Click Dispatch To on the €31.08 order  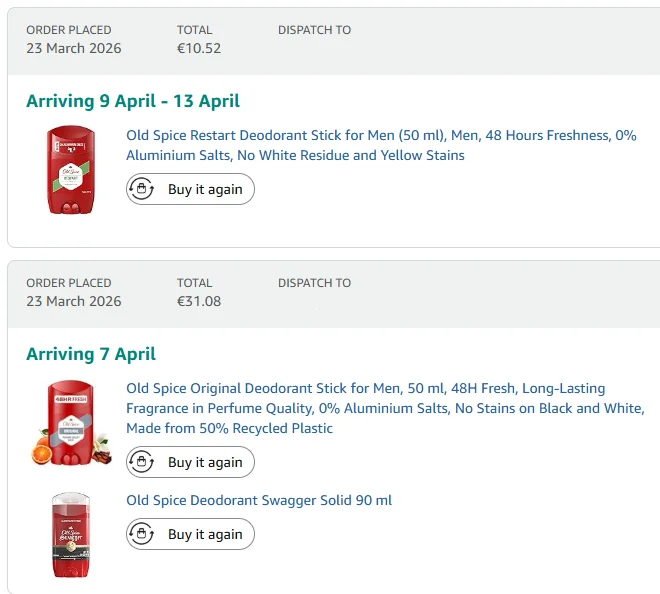pos(314,283)
